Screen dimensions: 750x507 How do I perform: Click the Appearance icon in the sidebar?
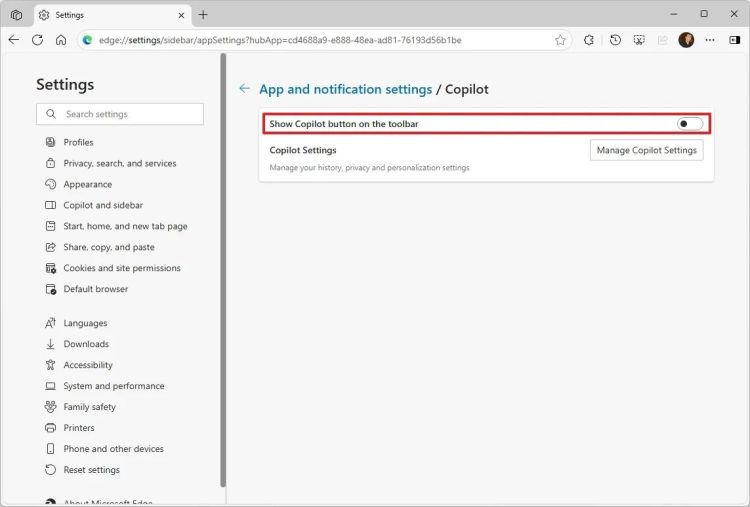pyautogui.click(x=51, y=184)
